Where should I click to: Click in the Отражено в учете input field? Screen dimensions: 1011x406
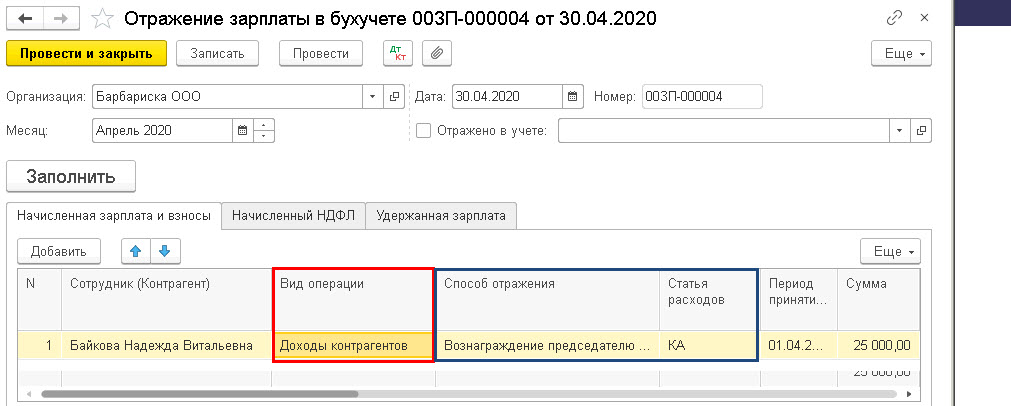[724, 130]
